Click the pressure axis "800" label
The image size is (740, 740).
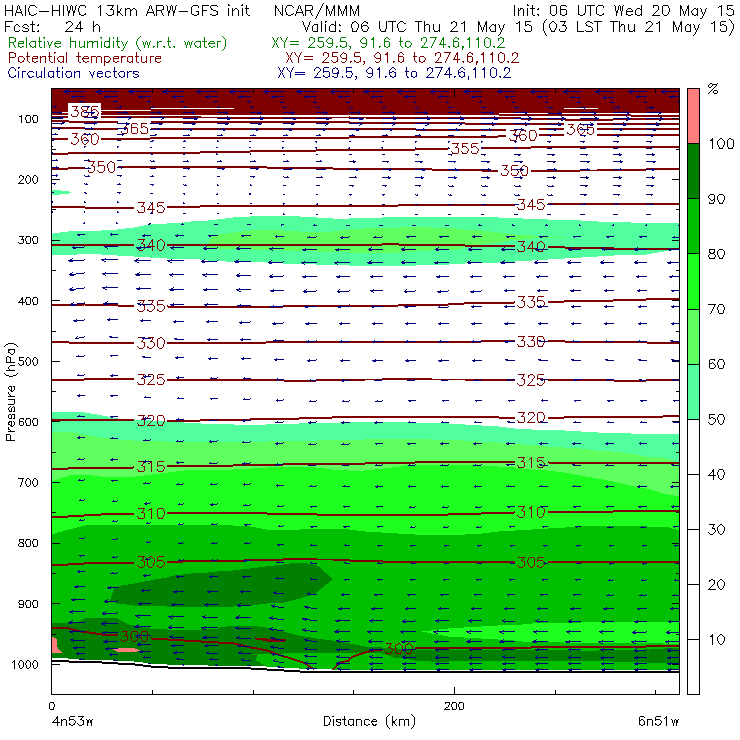28,543
